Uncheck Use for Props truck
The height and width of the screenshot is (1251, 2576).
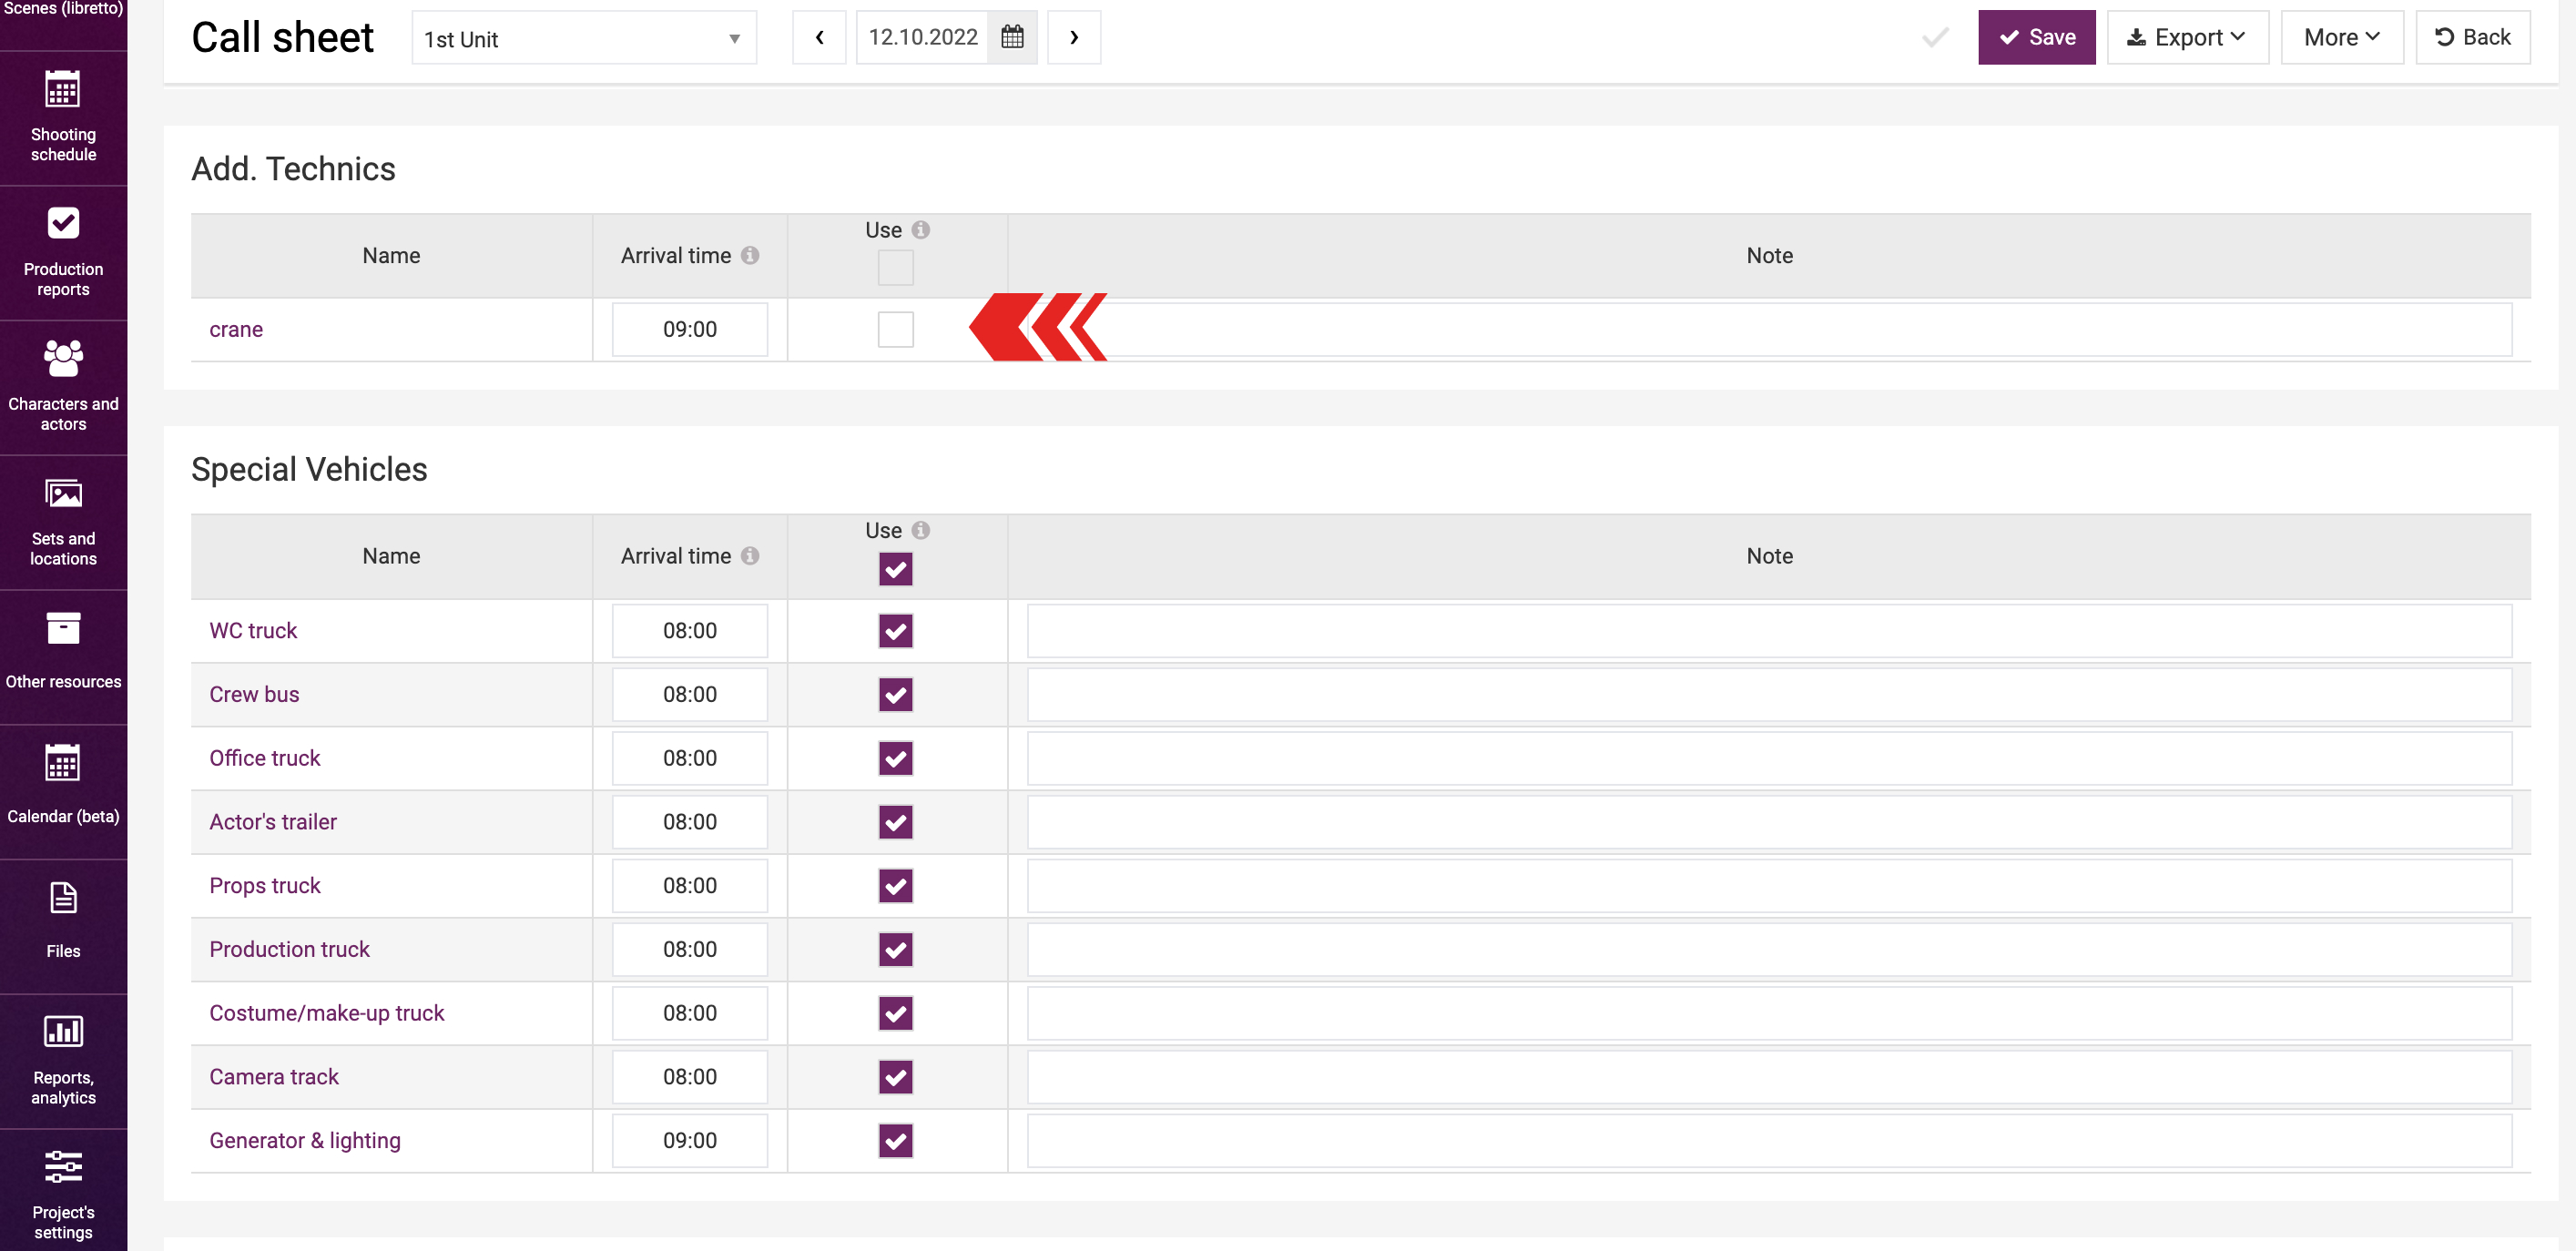tap(896, 886)
